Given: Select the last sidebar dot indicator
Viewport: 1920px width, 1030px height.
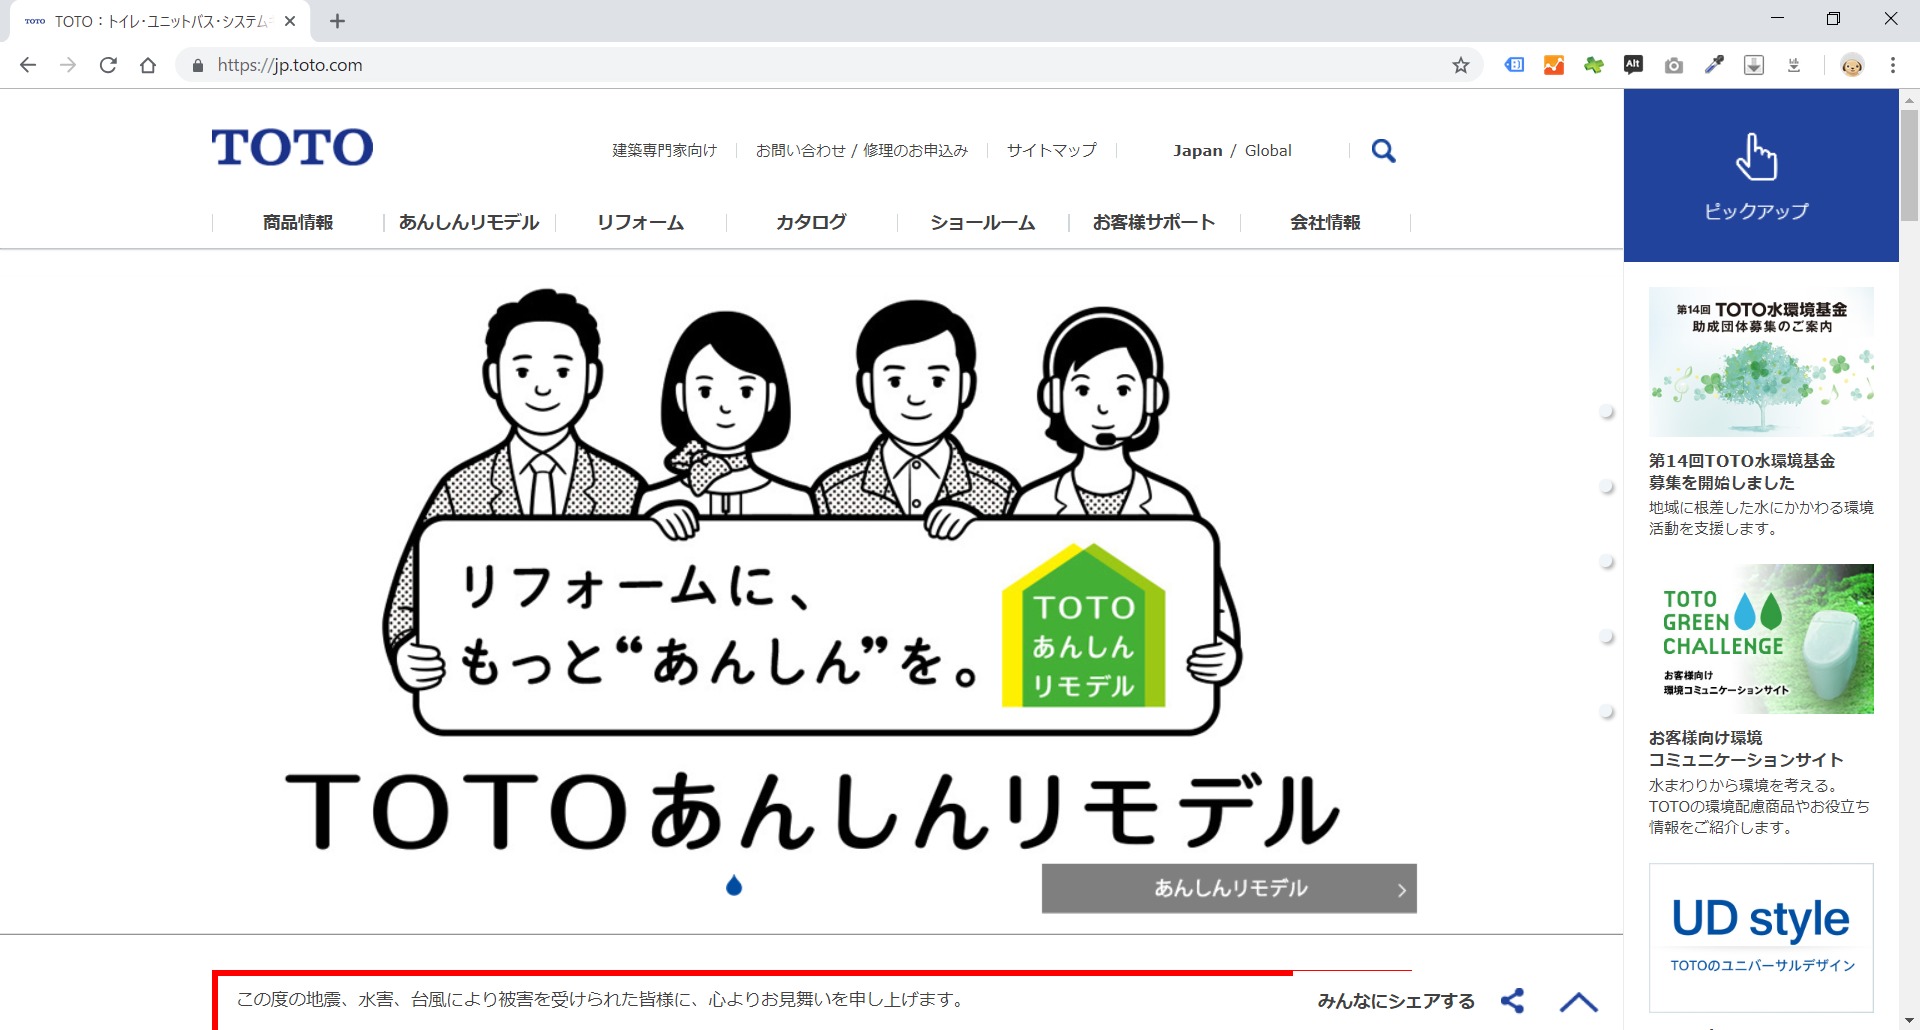Looking at the screenshot, I should (x=1607, y=712).
